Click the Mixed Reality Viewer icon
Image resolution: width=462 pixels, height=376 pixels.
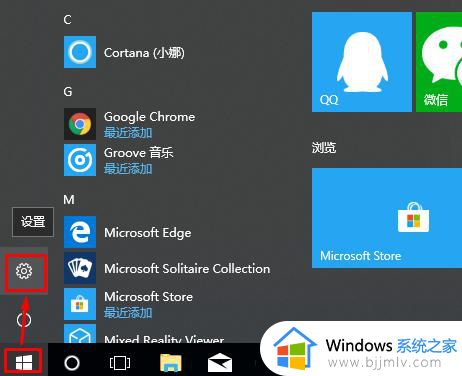(80, 333)
